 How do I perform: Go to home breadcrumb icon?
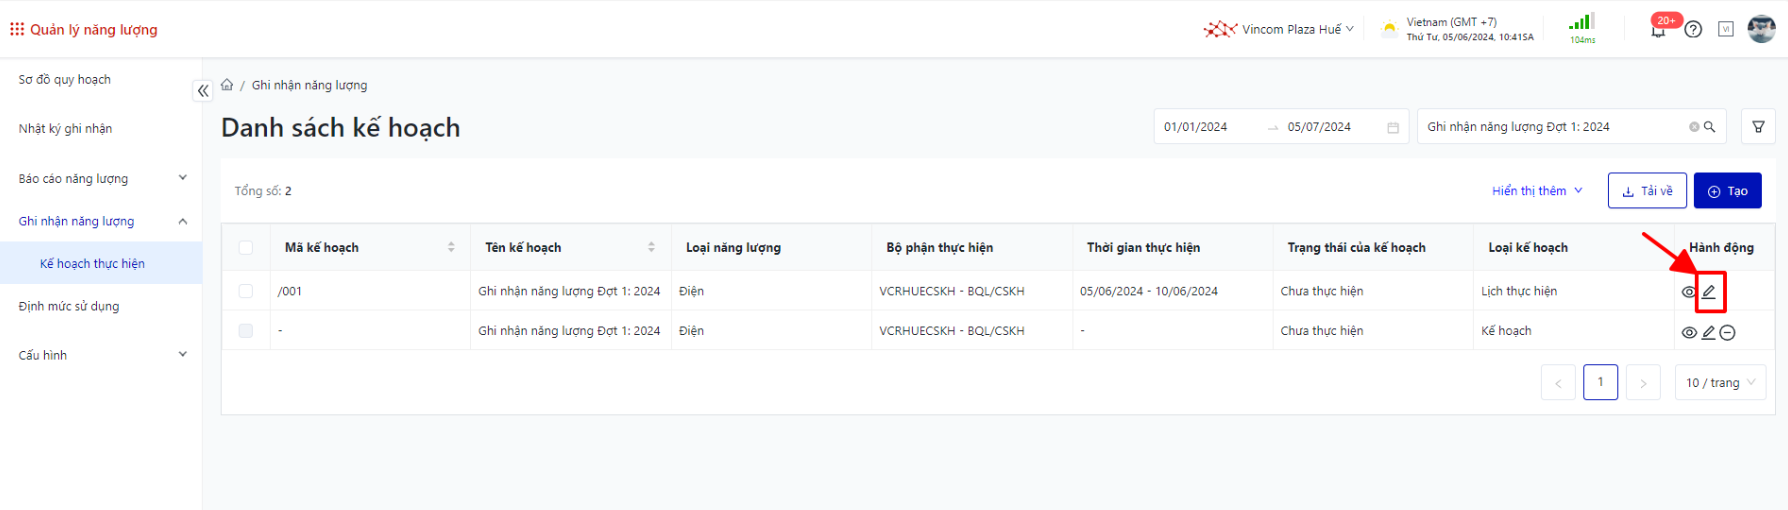[x=227, y=85]
